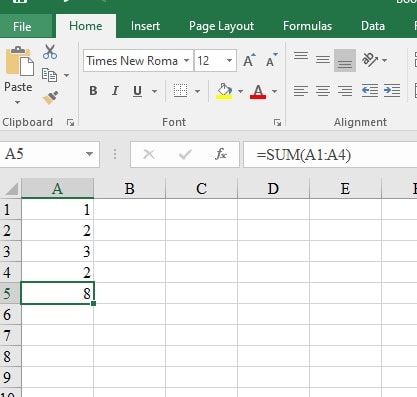
Task: Switch to the Formulas tab
Action: (x=307, y=26)
